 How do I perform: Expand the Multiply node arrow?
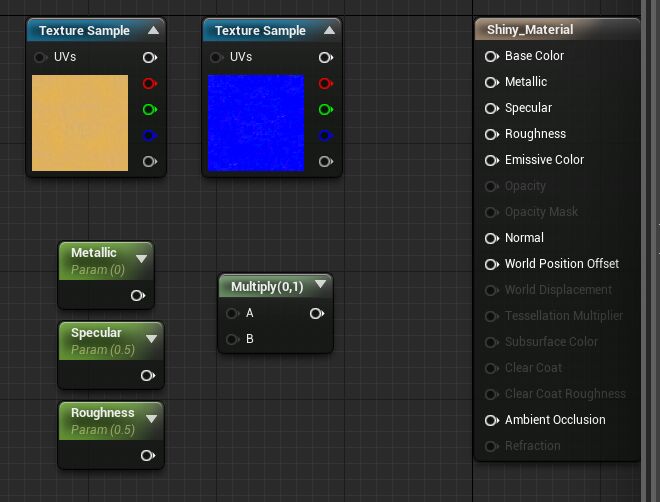[x=320, y=286]
